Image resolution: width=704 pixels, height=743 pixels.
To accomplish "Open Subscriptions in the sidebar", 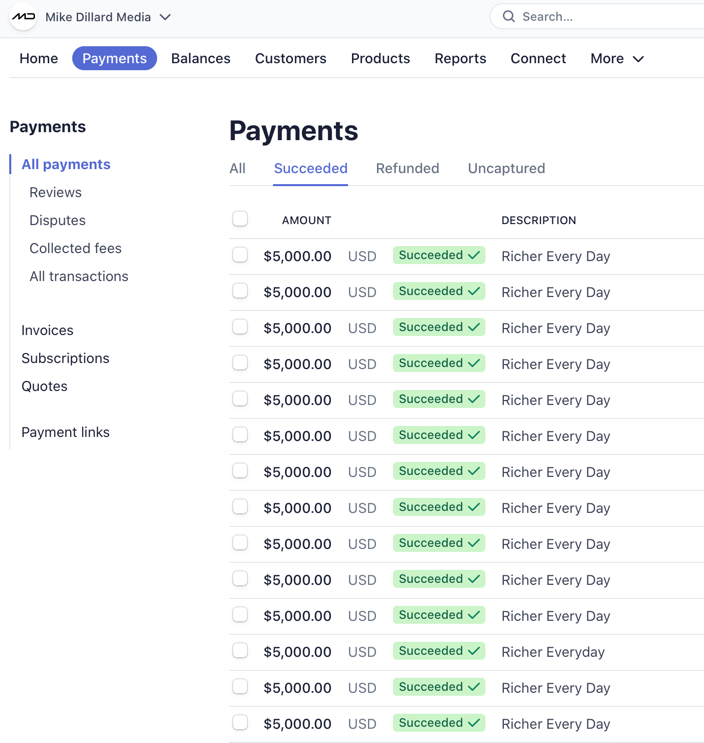I will [x=65, y=358].
